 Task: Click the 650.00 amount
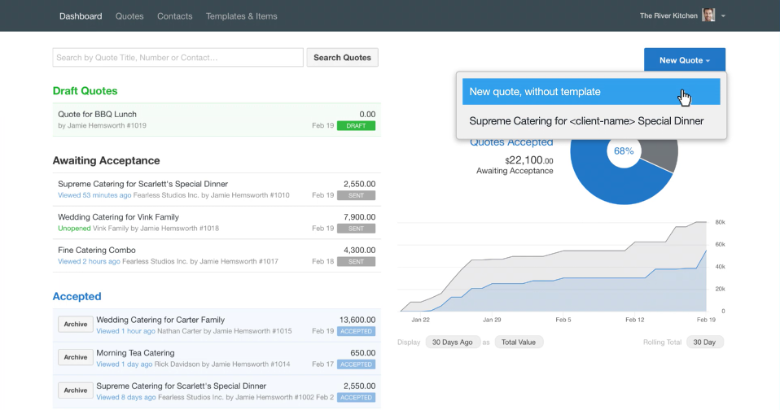tap(363, 353)
